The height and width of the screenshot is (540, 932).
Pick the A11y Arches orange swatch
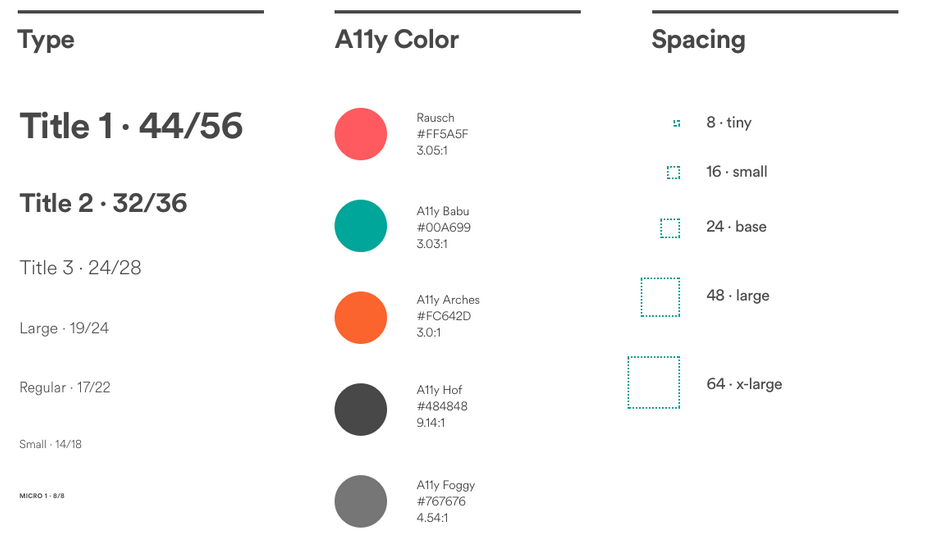tap(361, 317)
